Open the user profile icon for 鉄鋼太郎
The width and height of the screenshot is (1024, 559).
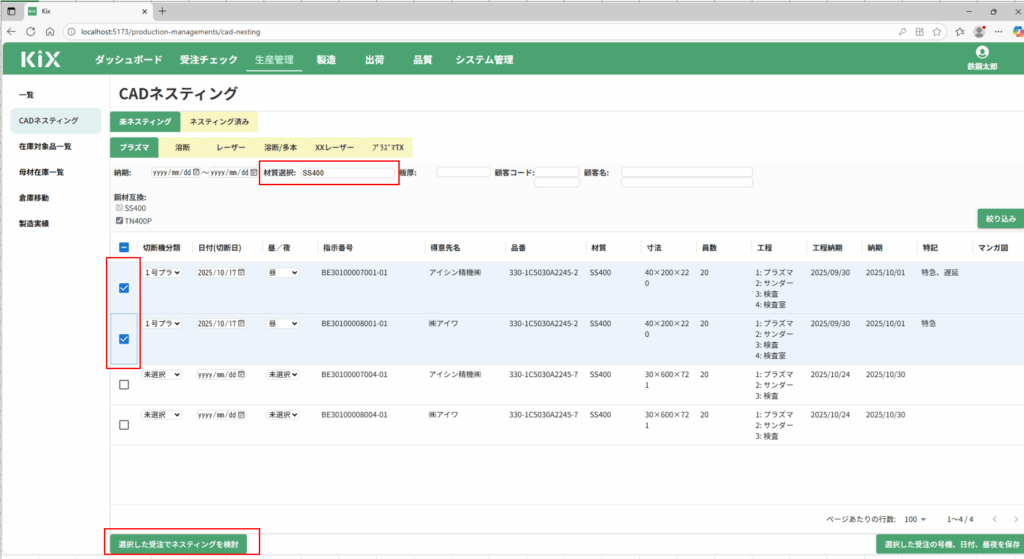(x=981, y=52)
